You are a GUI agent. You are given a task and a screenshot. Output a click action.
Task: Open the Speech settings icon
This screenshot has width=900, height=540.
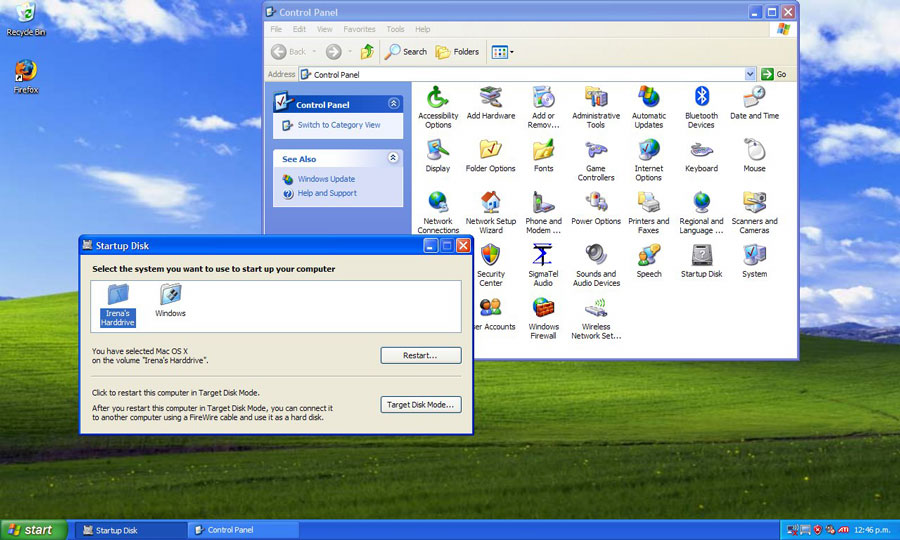coord(649,261)
